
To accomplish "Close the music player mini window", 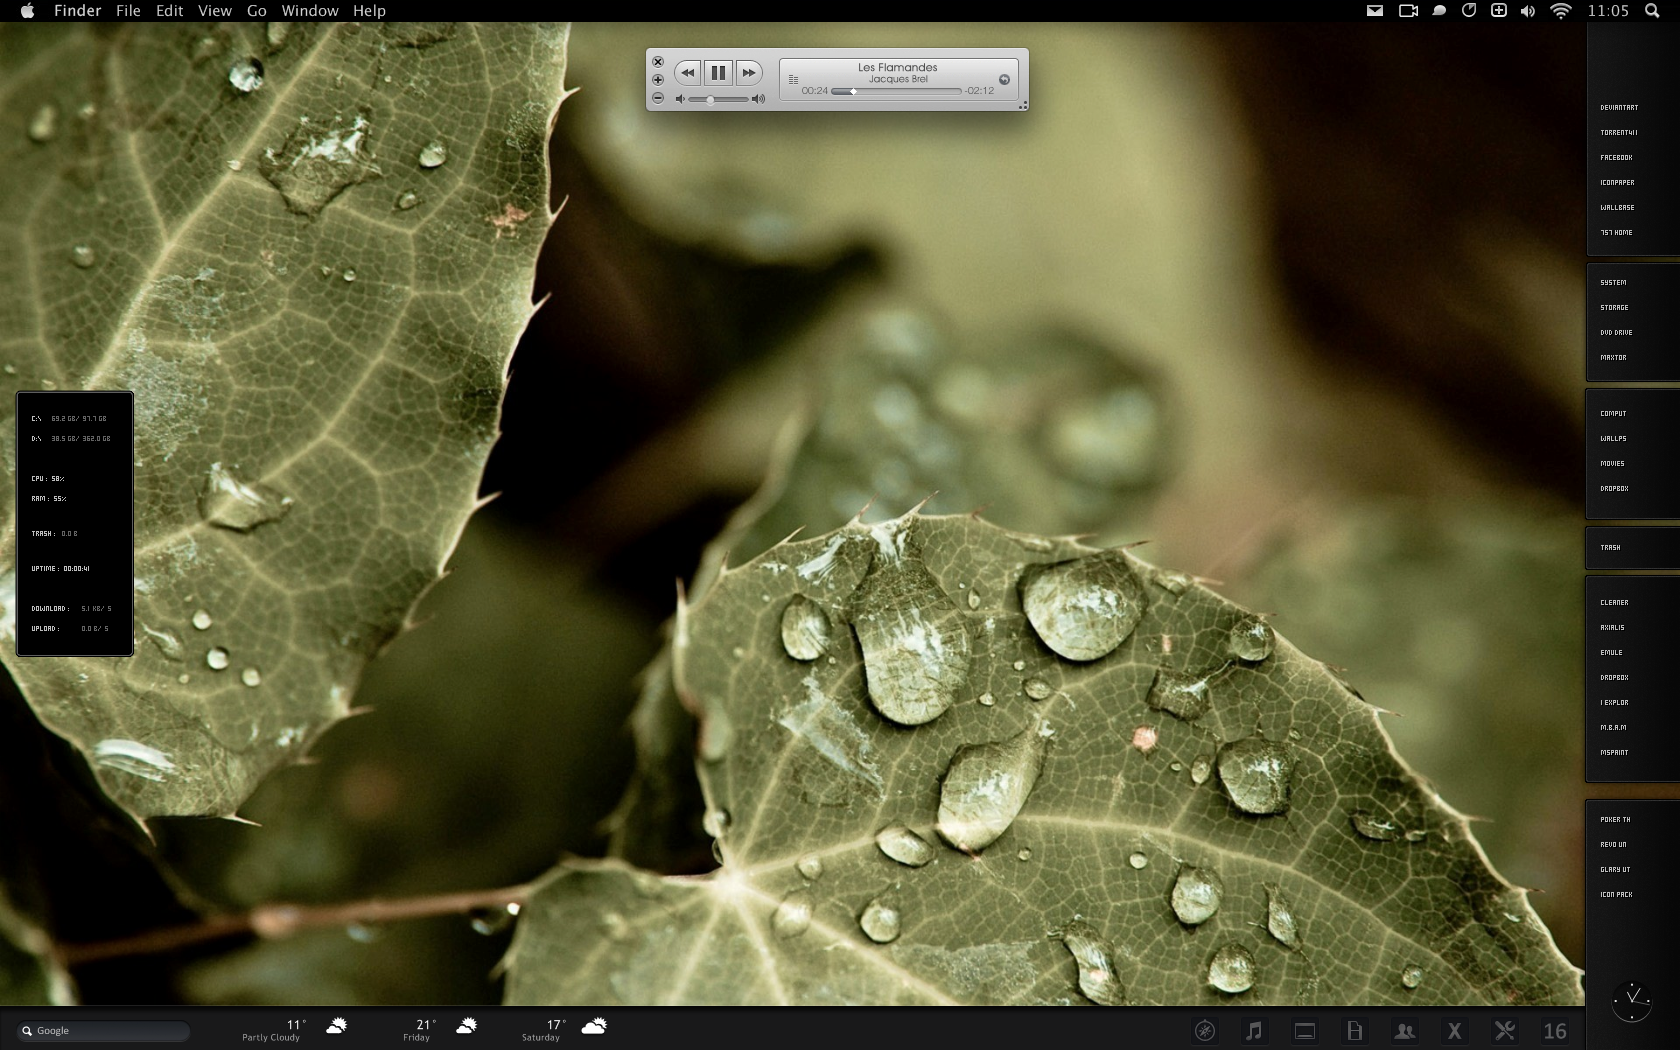I will pos(658,62).
